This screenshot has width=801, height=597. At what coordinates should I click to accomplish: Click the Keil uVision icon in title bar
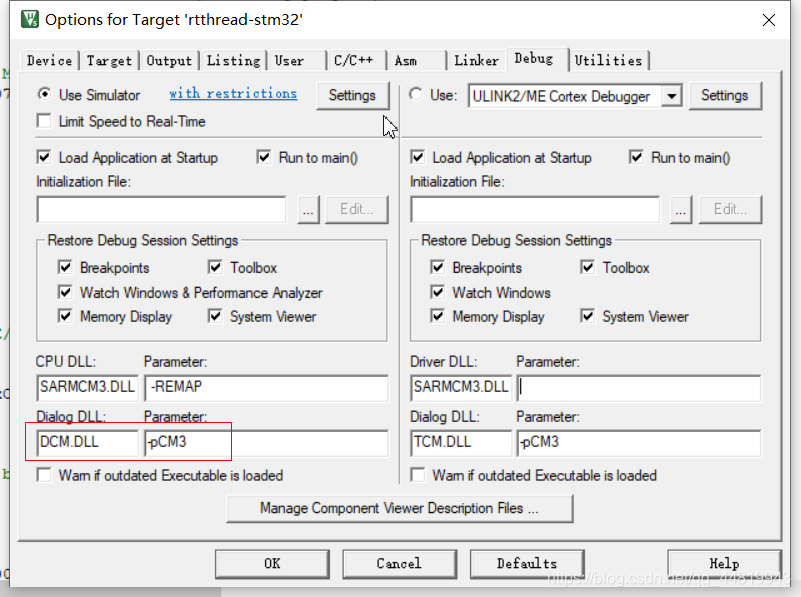(30, 19)
